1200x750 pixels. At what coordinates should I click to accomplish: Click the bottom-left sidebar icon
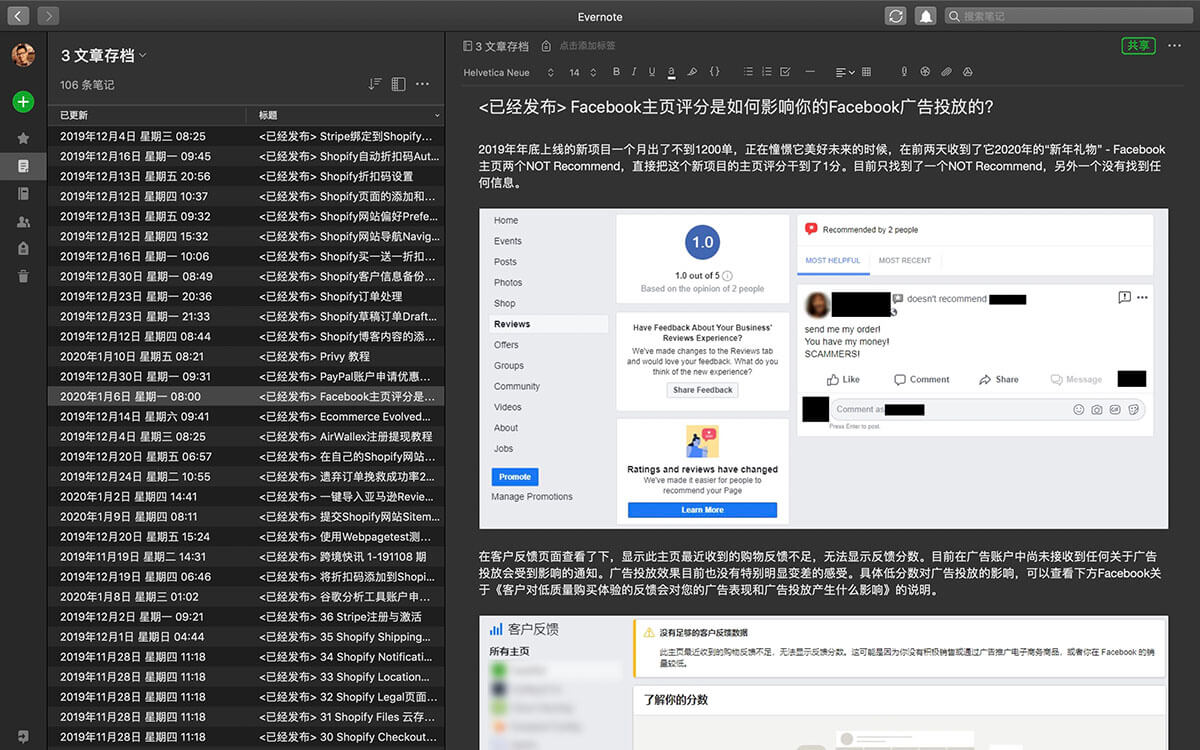[23, 736]
